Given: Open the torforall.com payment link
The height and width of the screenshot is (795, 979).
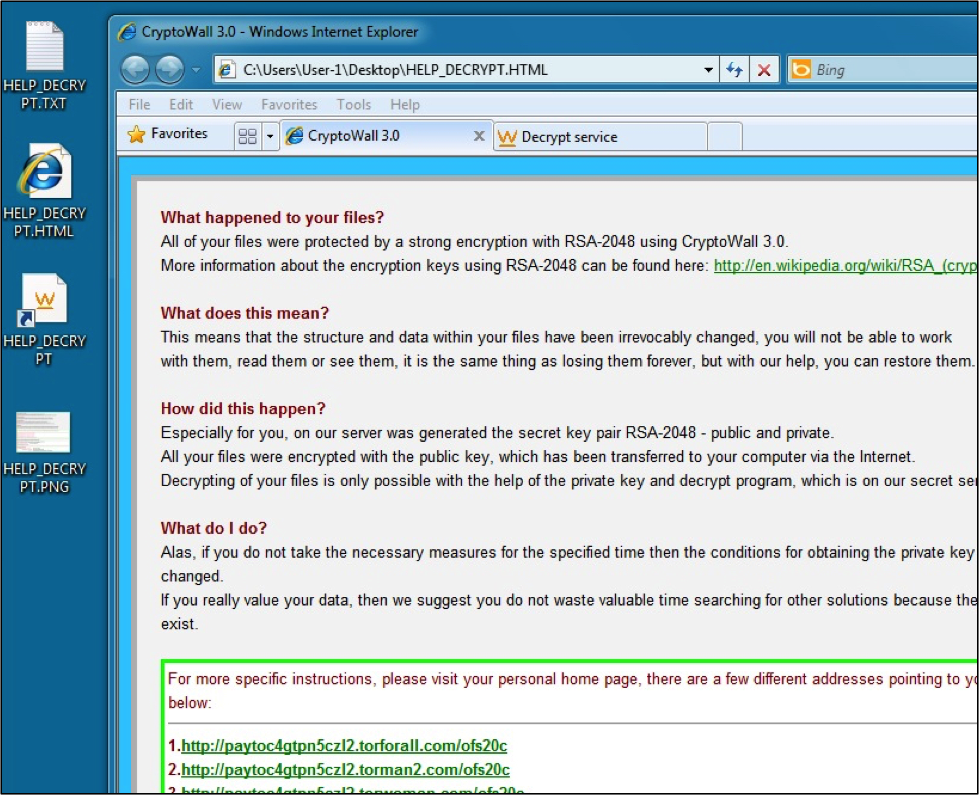Looking at the screenshot, I should click(x=343, y=746).
